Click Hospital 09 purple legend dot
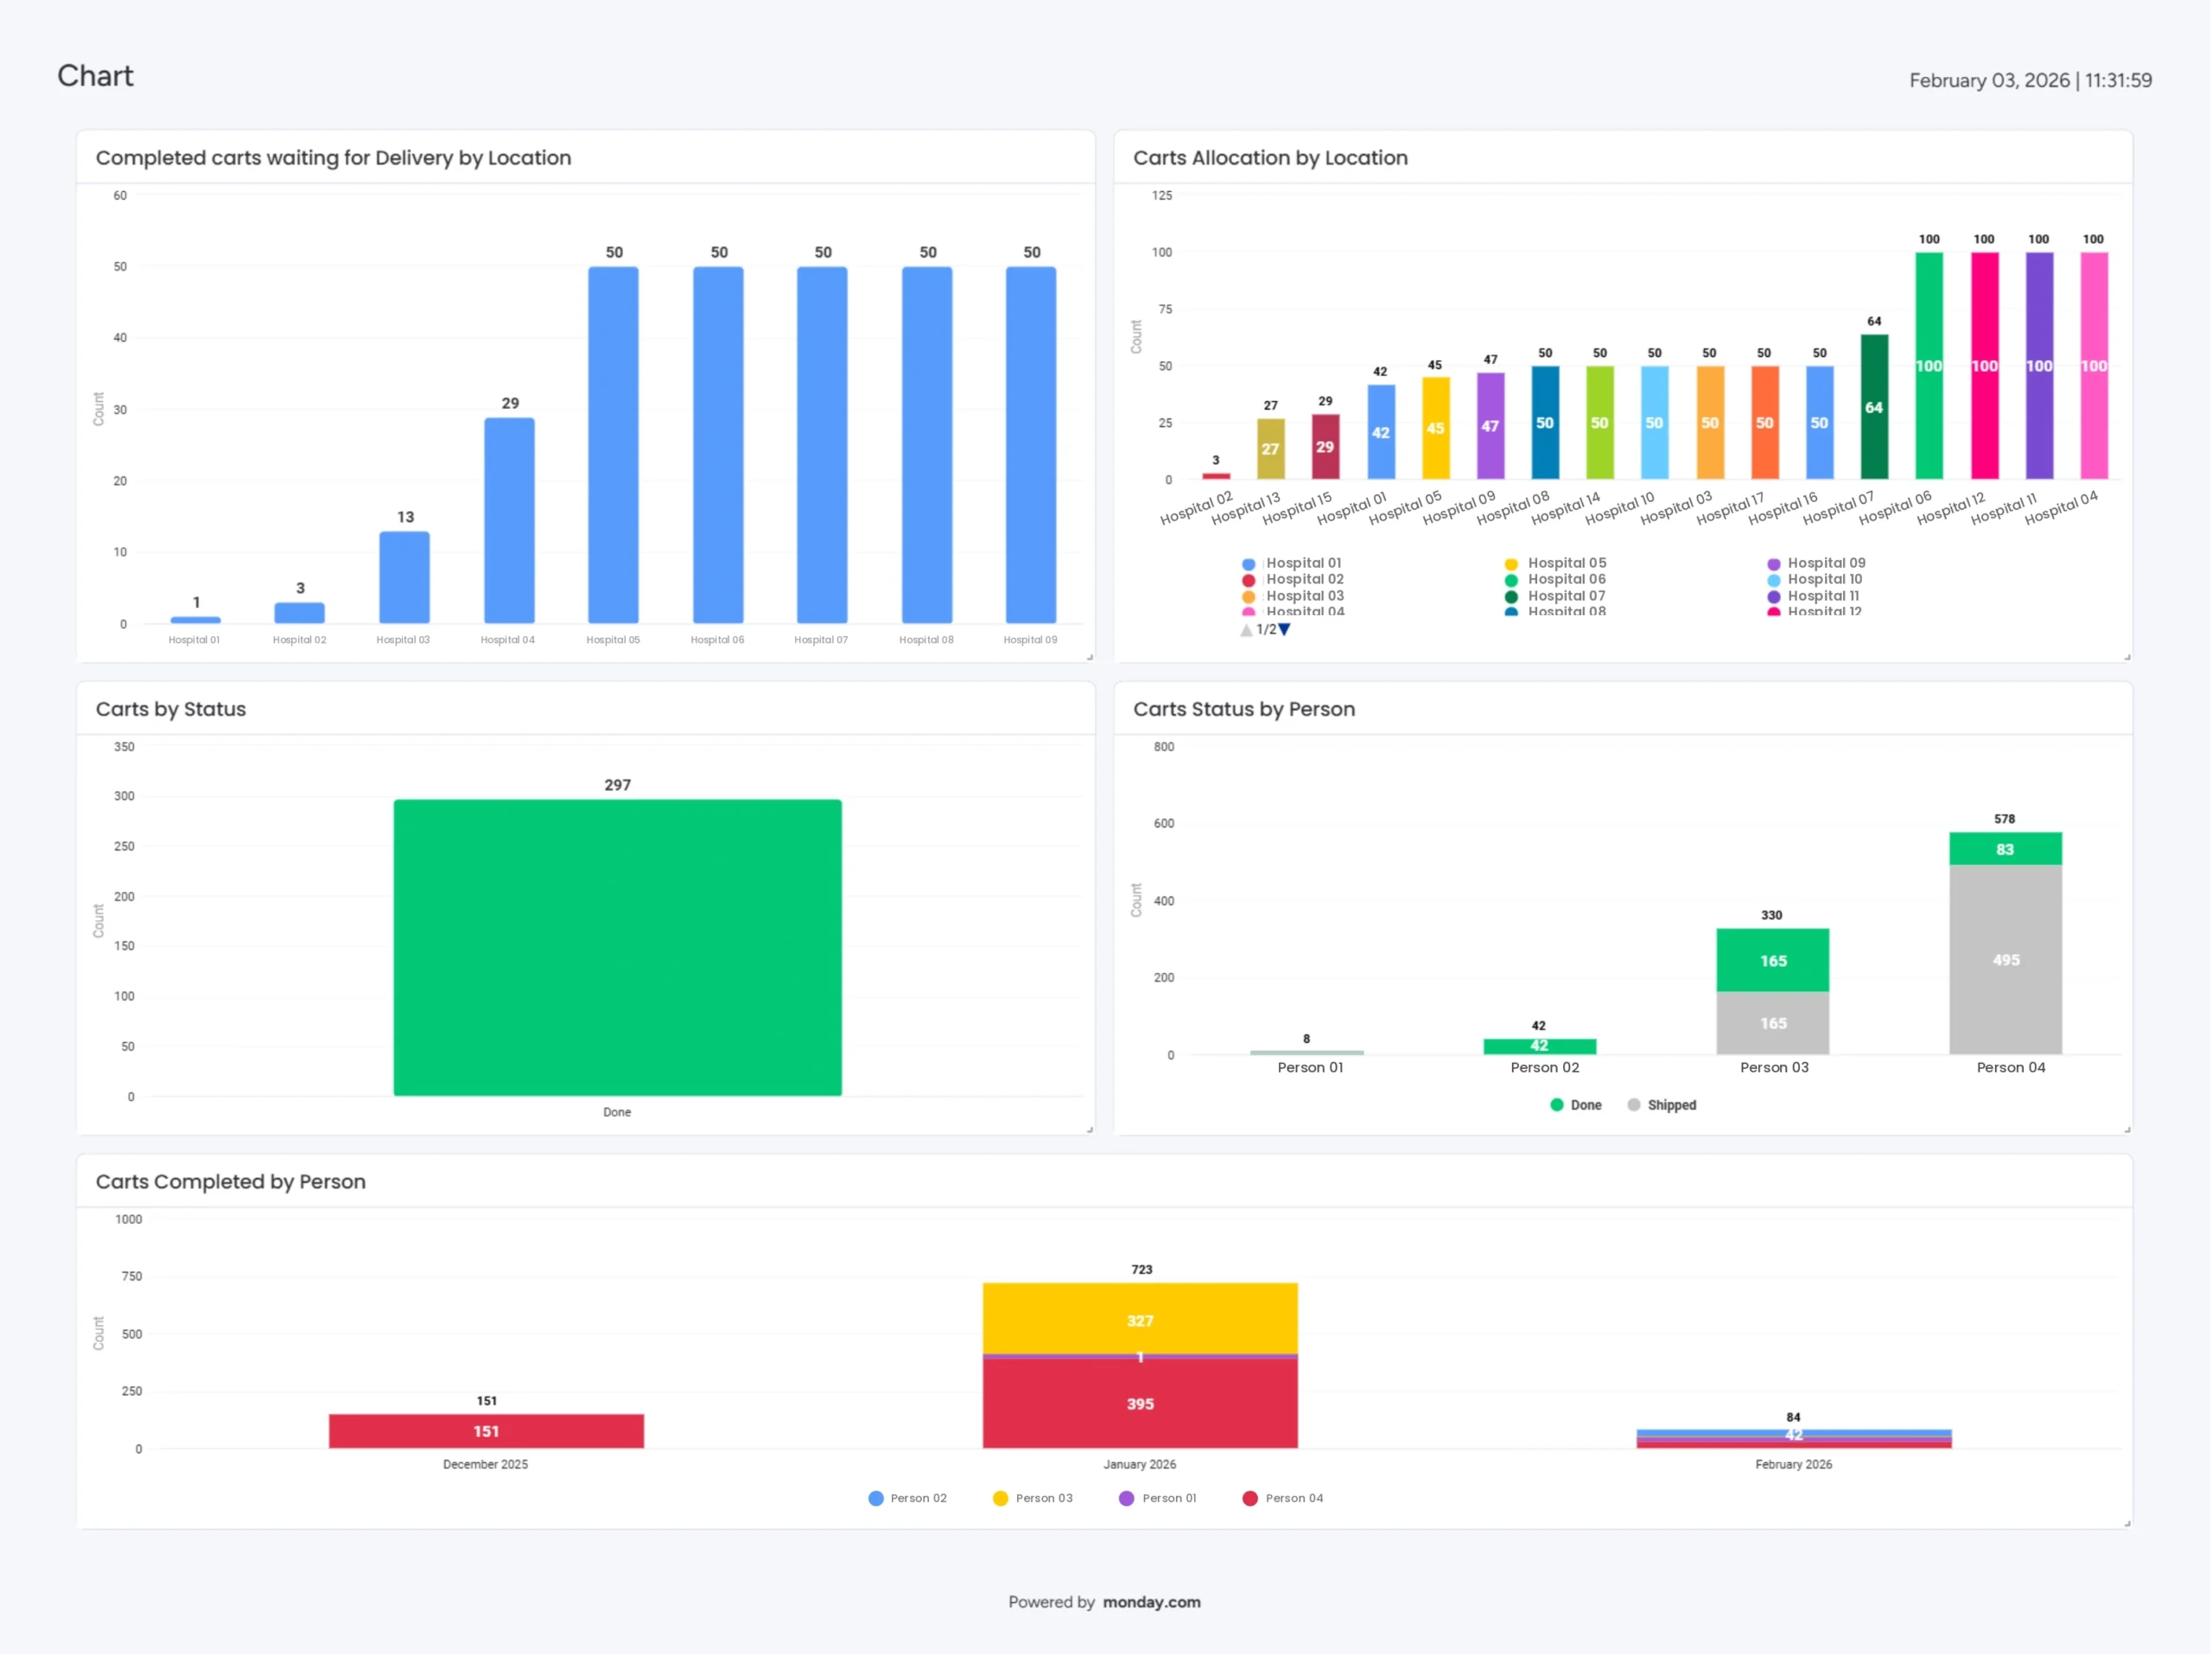The width and height of the screenshot is (2212, 1654). 1773,564
